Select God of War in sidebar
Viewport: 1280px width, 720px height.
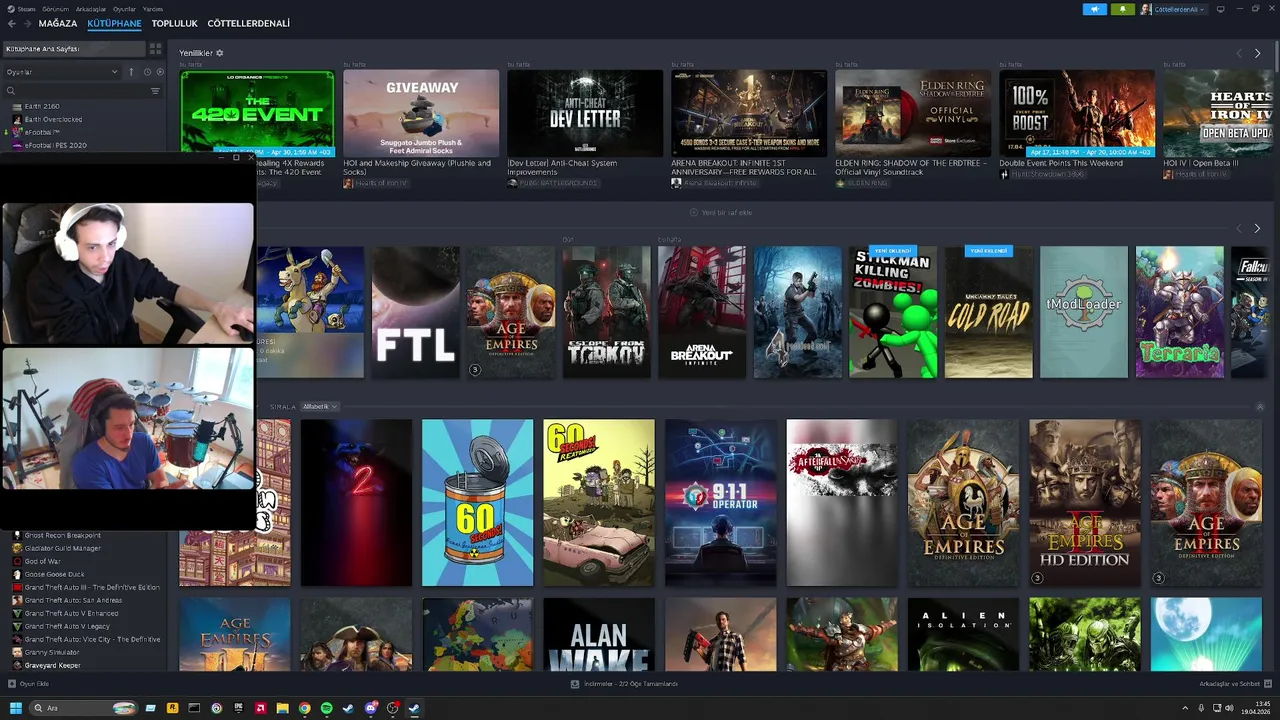click(42, 561)
